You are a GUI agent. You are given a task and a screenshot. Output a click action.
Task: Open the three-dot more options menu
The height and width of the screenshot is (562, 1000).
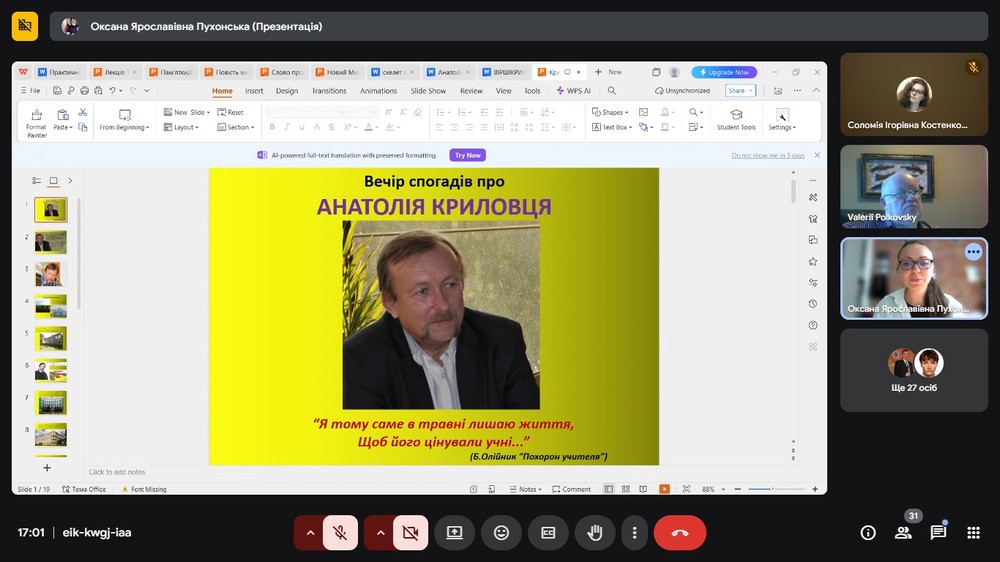[634, 533]
